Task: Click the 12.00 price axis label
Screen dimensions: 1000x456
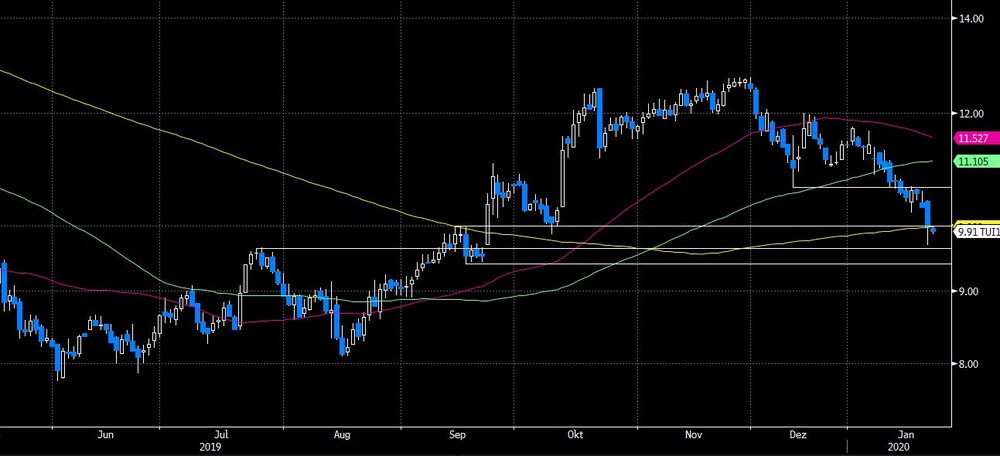Action: [x=971, y=114]
